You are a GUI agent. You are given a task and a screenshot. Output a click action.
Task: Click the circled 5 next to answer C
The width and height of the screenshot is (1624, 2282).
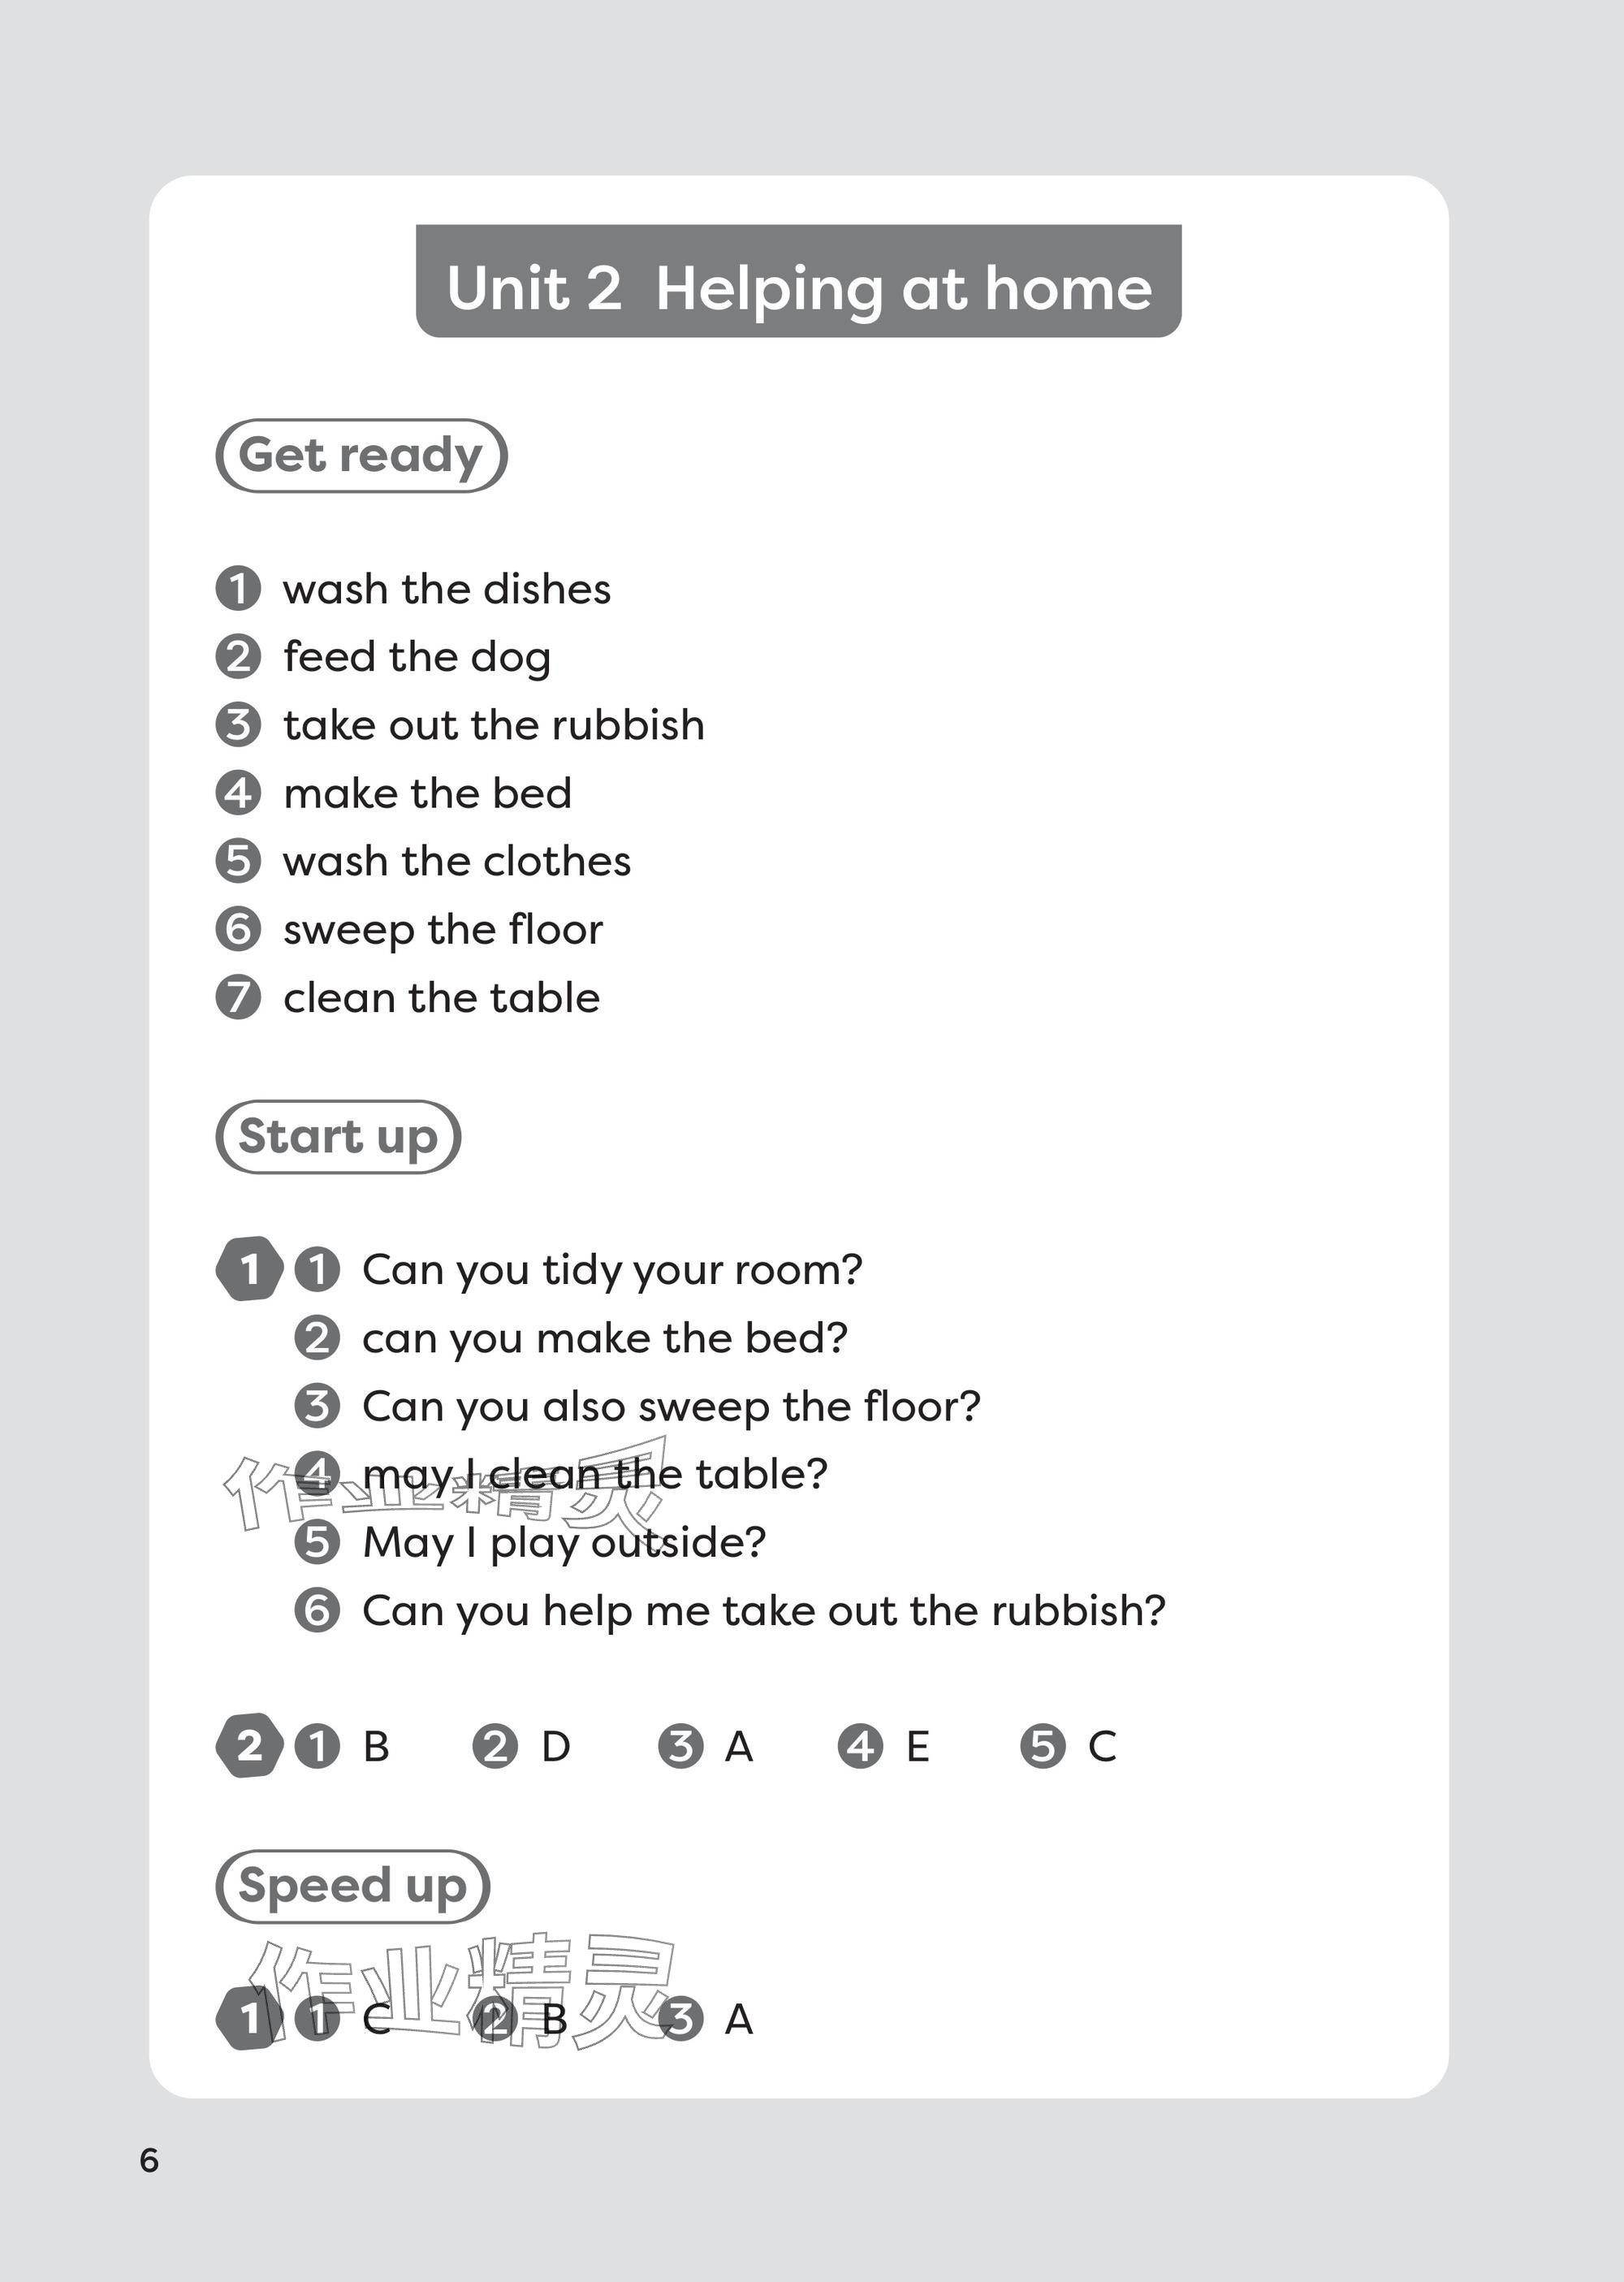click(1042, 1746)
